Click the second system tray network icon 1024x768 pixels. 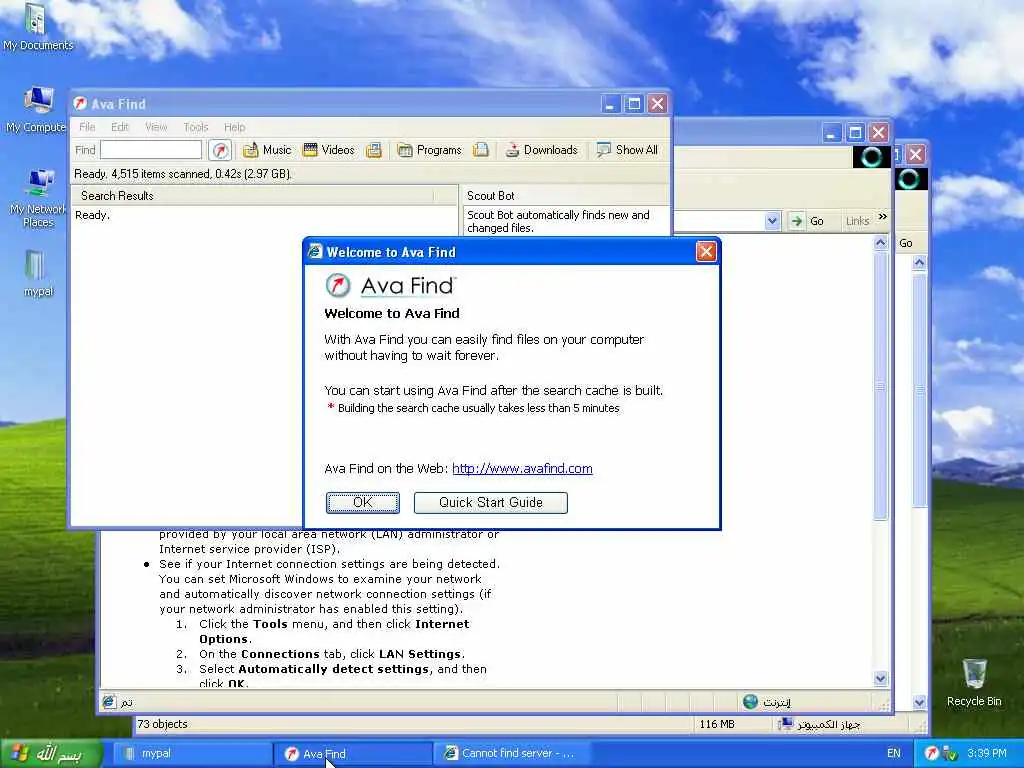pos(949,753)
